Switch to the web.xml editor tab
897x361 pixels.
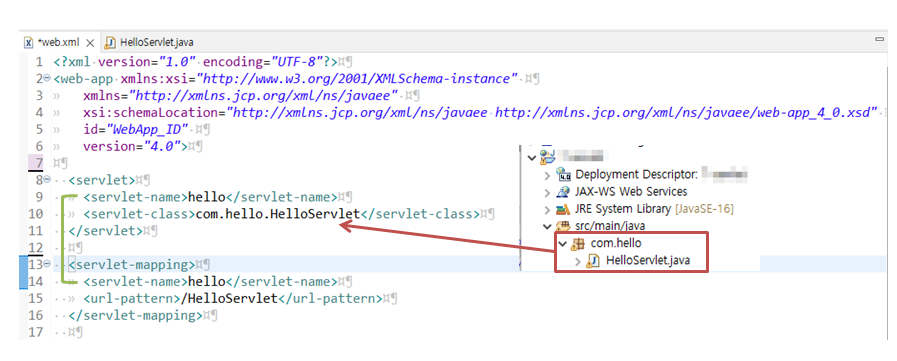[x=58, y=43]
